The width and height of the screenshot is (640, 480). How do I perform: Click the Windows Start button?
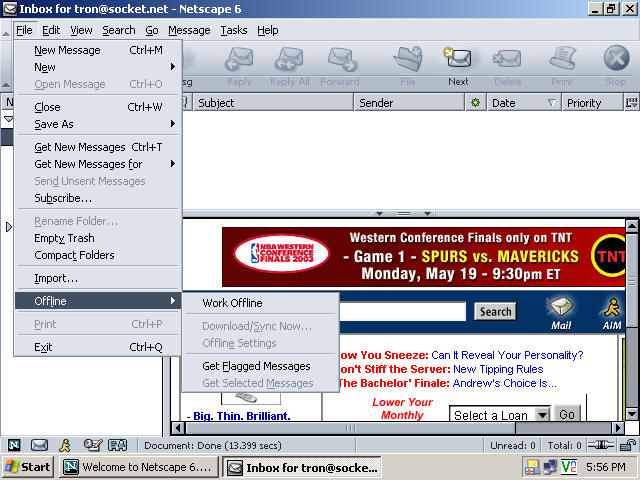tap(27, 466)
